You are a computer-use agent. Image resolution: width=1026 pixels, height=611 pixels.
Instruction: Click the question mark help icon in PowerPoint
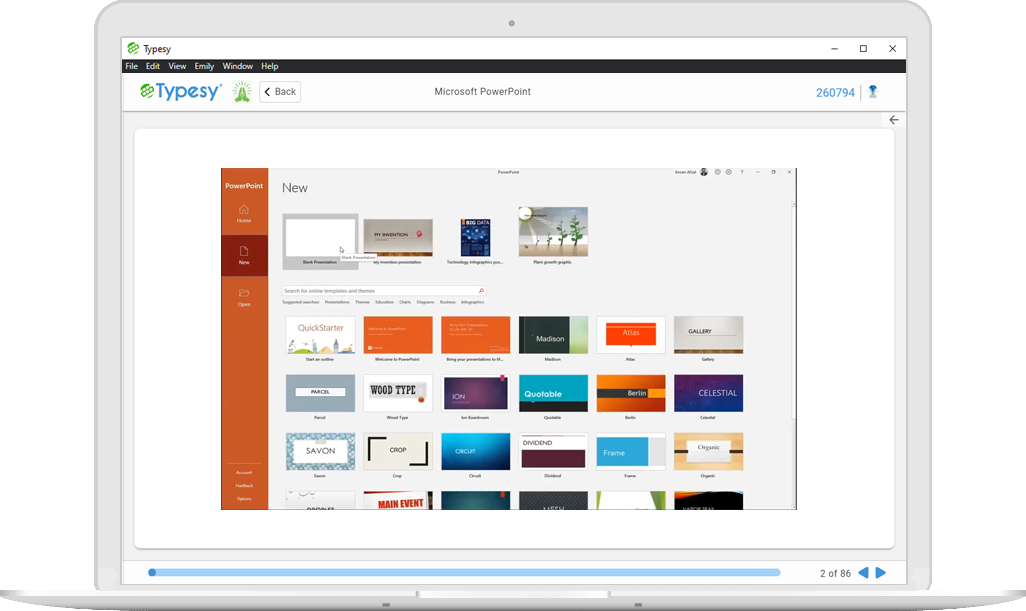pyautogui.click(x=741, y=172)
